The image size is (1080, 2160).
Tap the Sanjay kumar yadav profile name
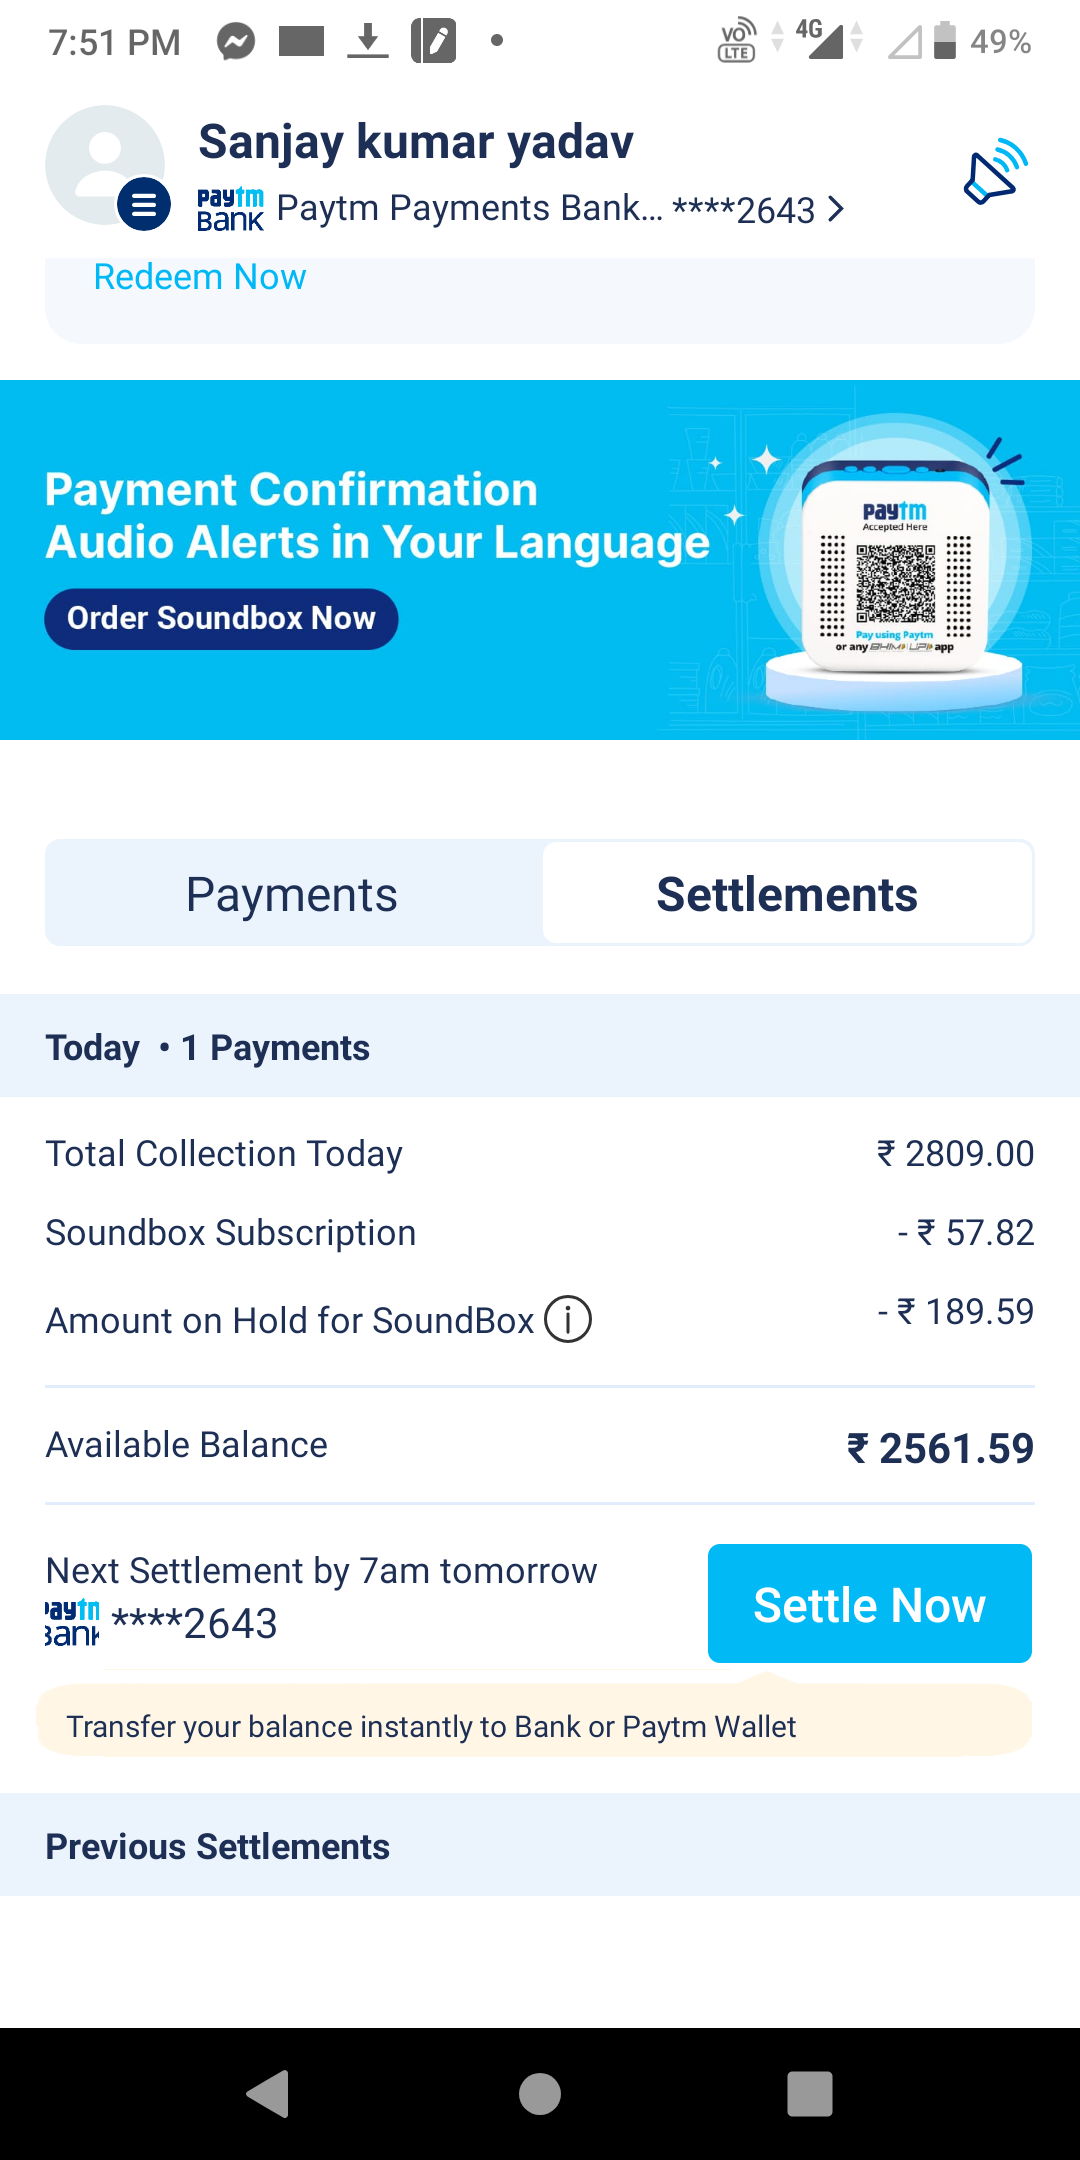416,142
